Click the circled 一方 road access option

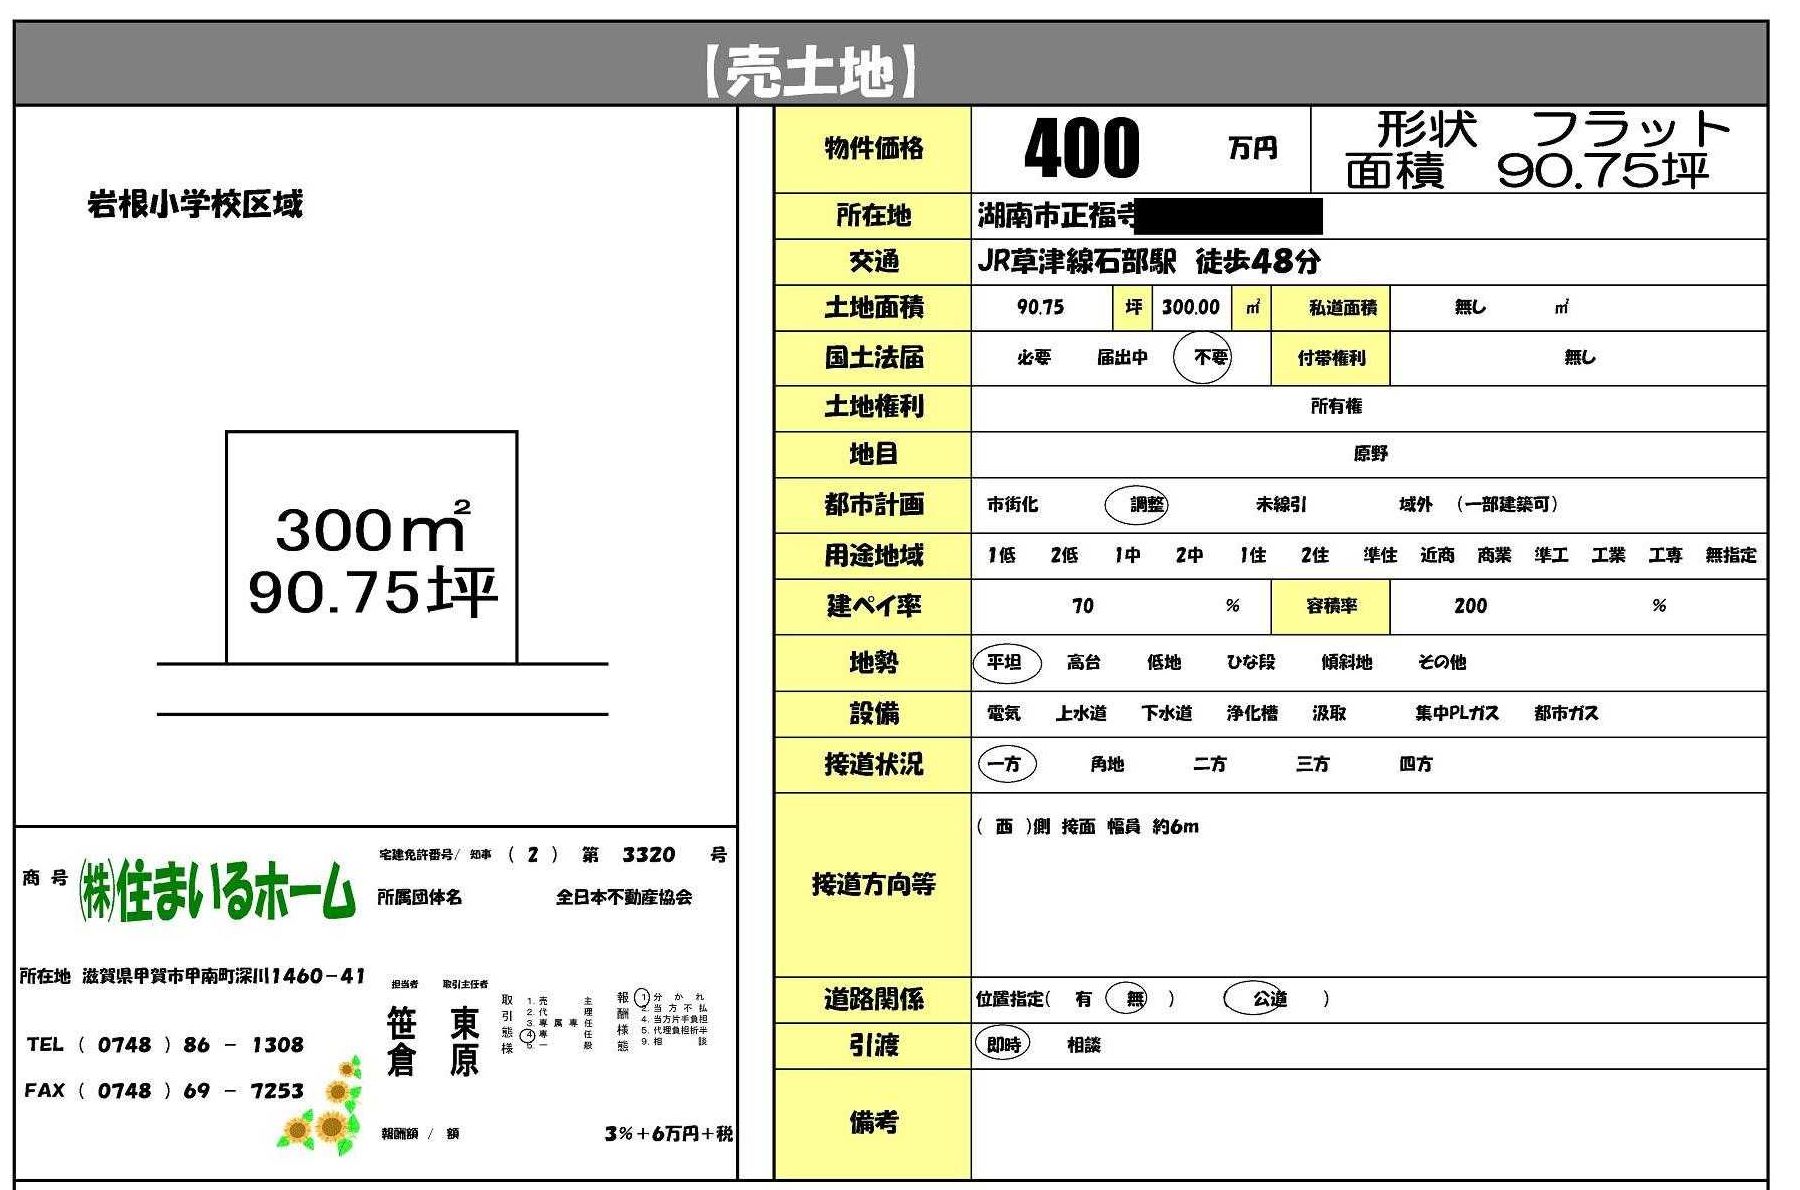[x=1006, y=764]
